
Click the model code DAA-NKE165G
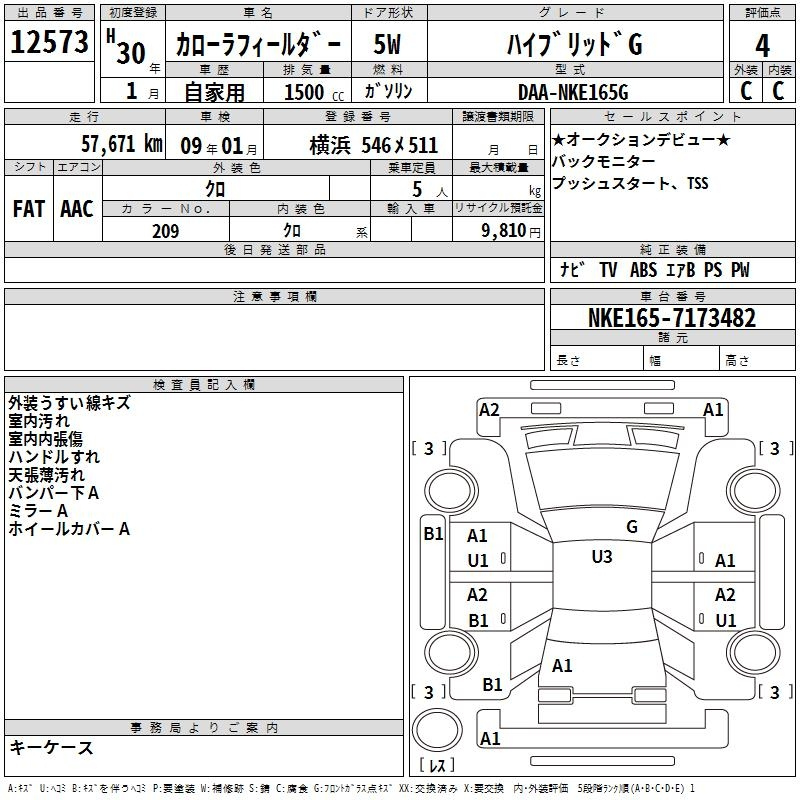573,92
